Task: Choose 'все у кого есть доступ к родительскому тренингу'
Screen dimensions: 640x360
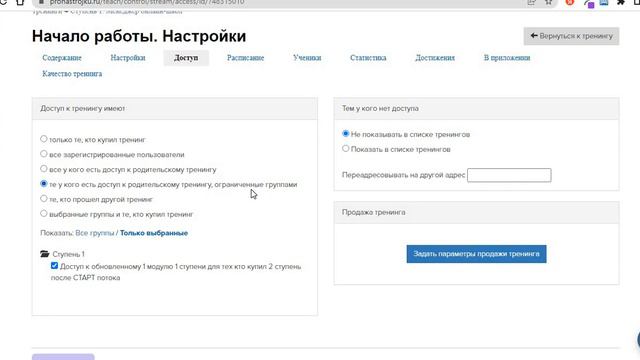Action: [x=44, y=169]
